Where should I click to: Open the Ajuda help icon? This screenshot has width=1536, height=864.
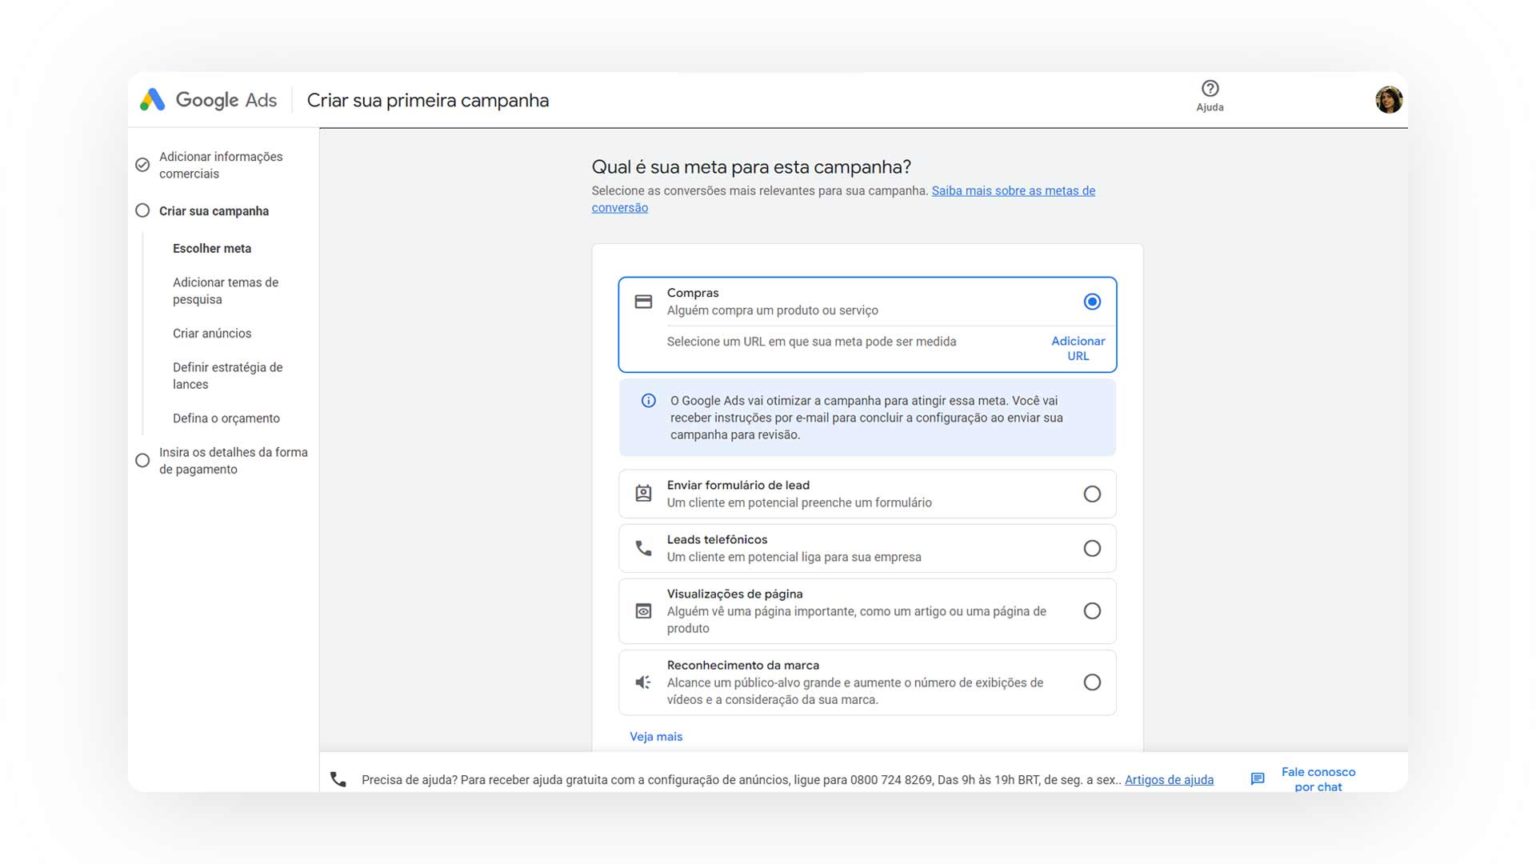[x=1209, y=88]
